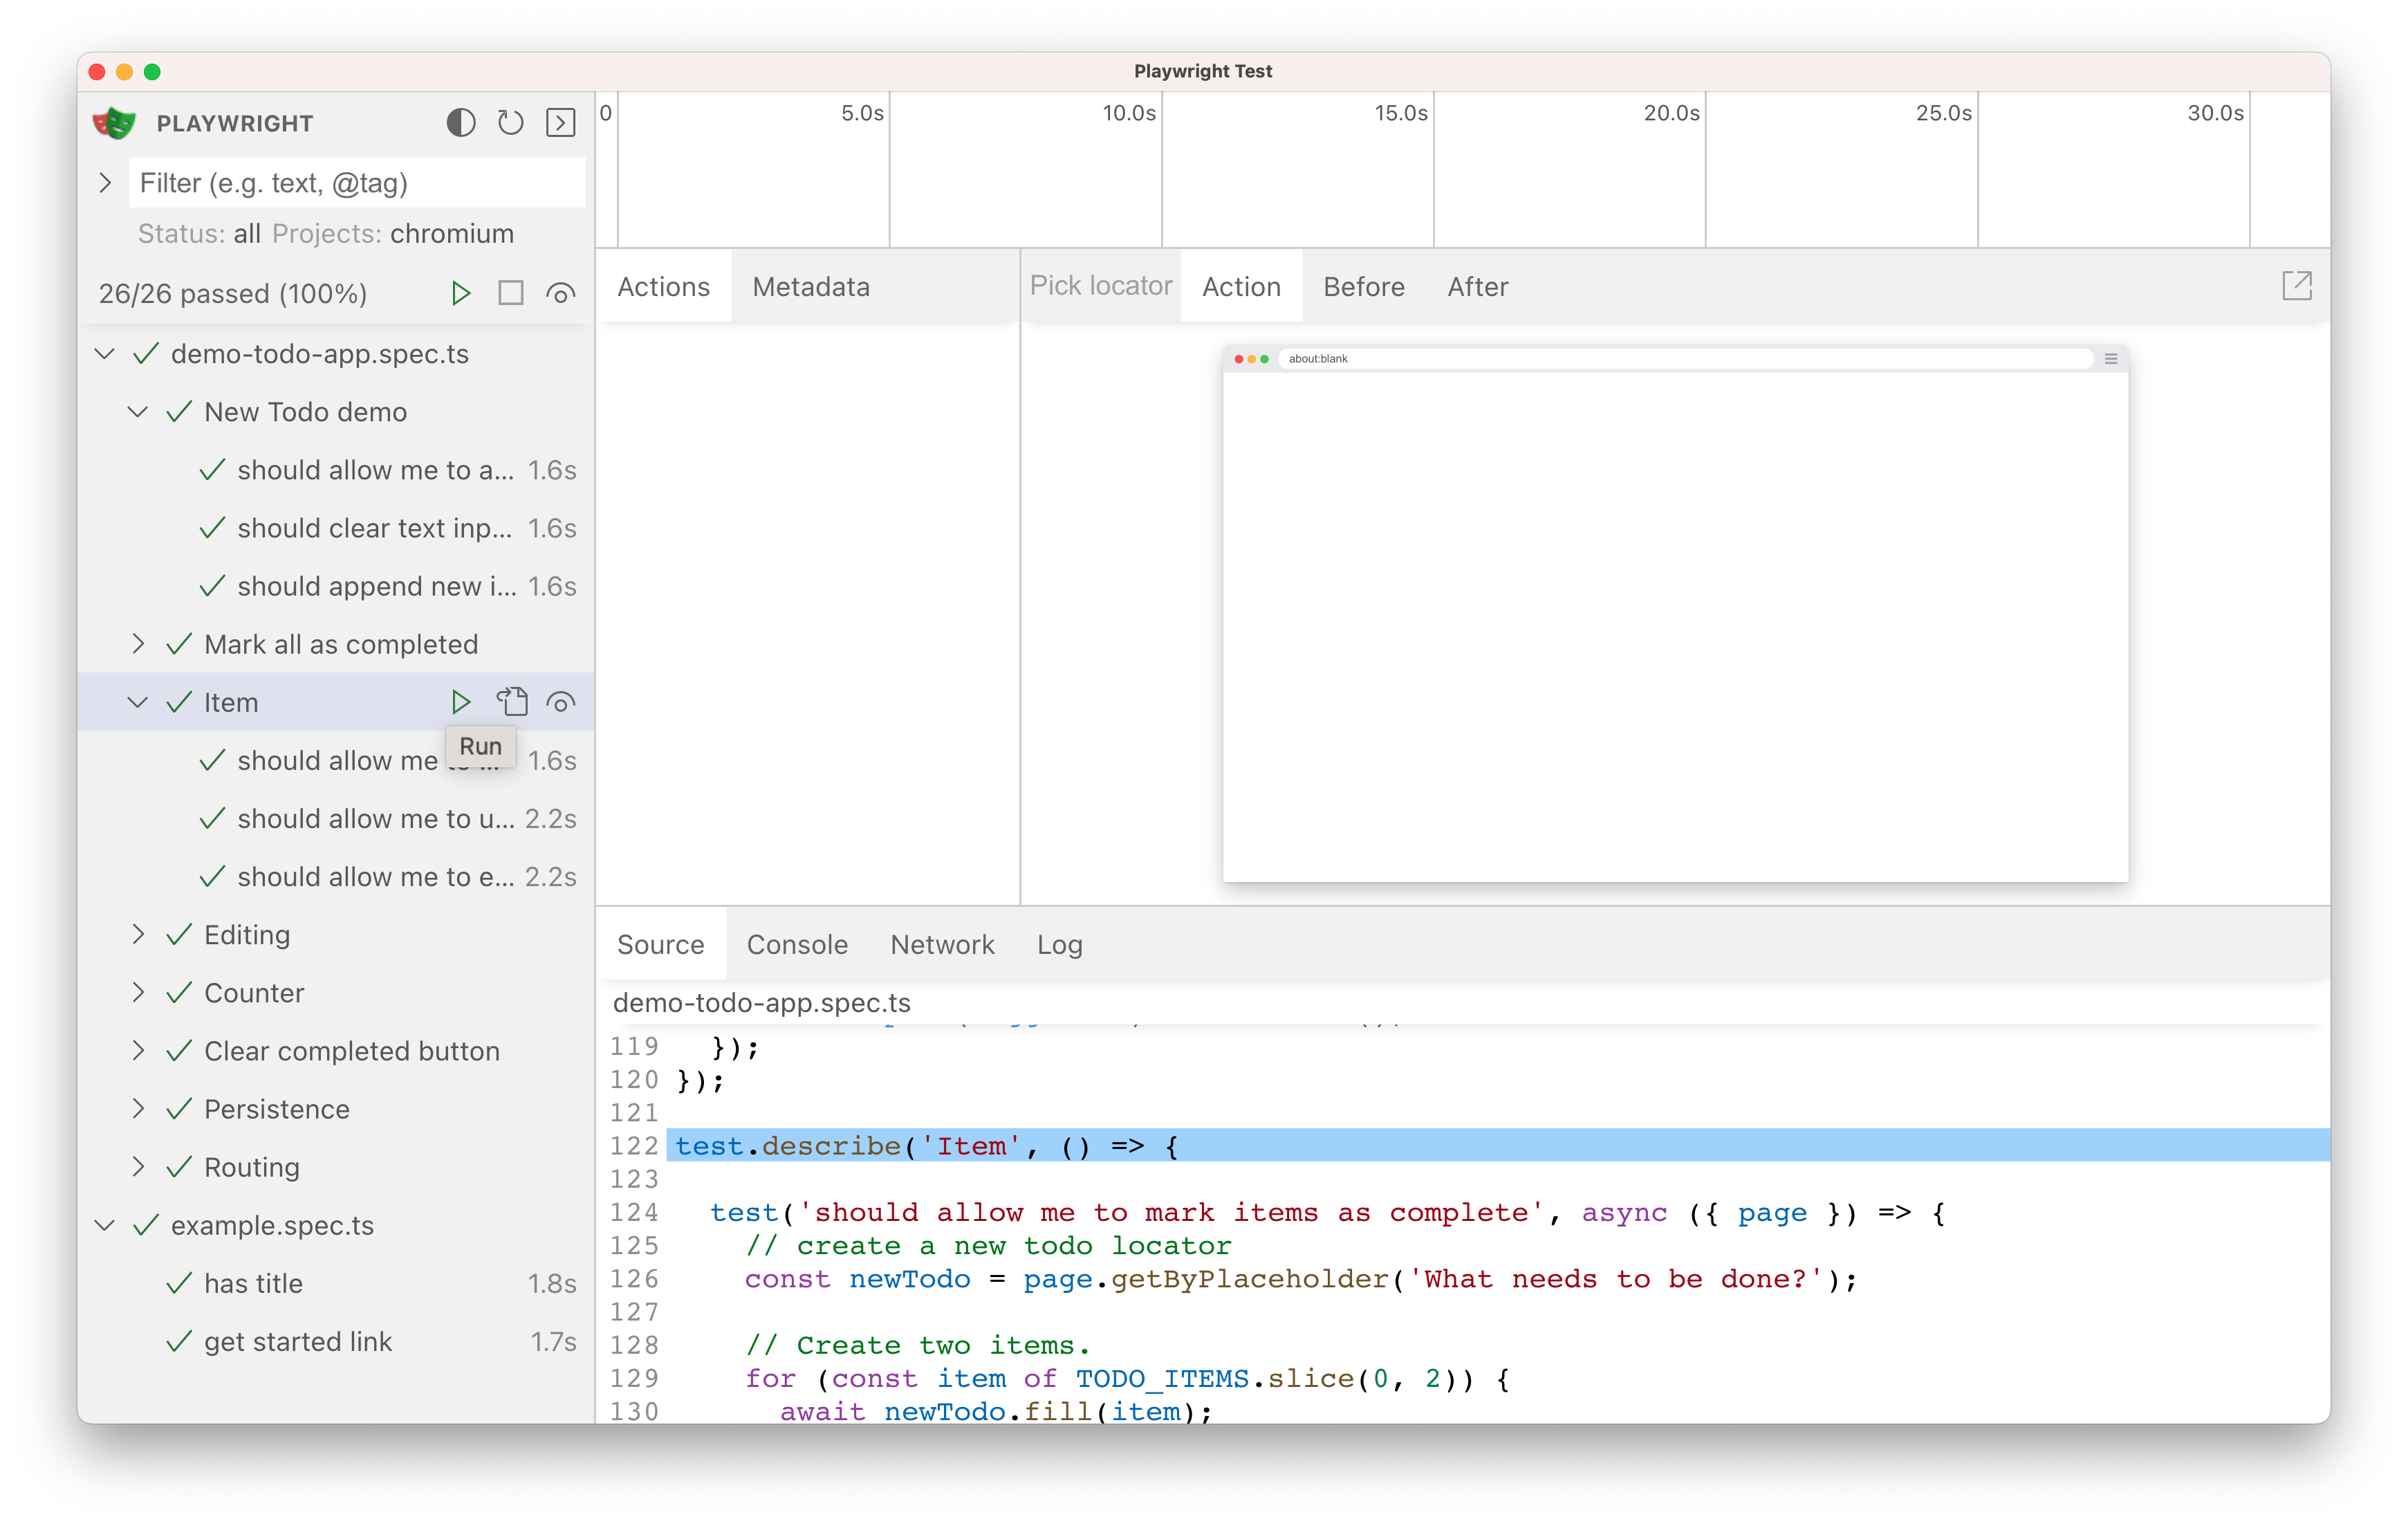Click the 26/26 passed (100%) status text
Screen dimensions: 2408x1526
233,293
